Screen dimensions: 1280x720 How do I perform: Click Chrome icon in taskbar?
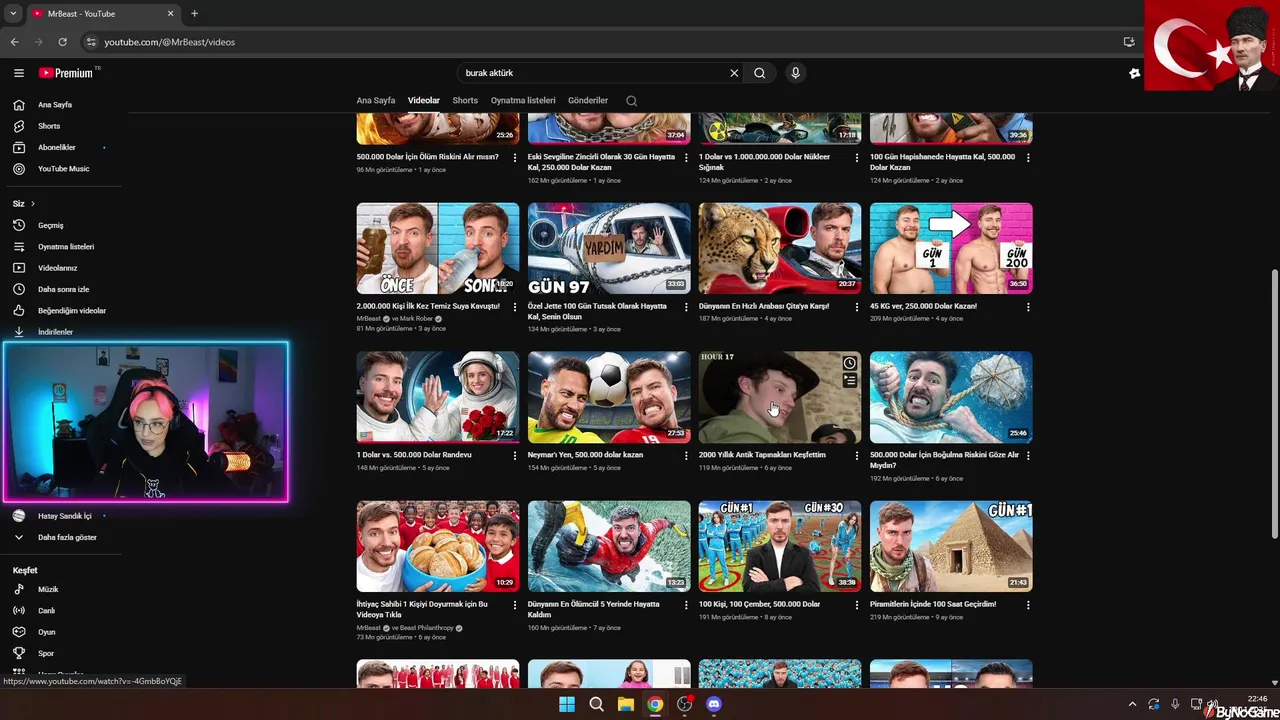point(654,704)
